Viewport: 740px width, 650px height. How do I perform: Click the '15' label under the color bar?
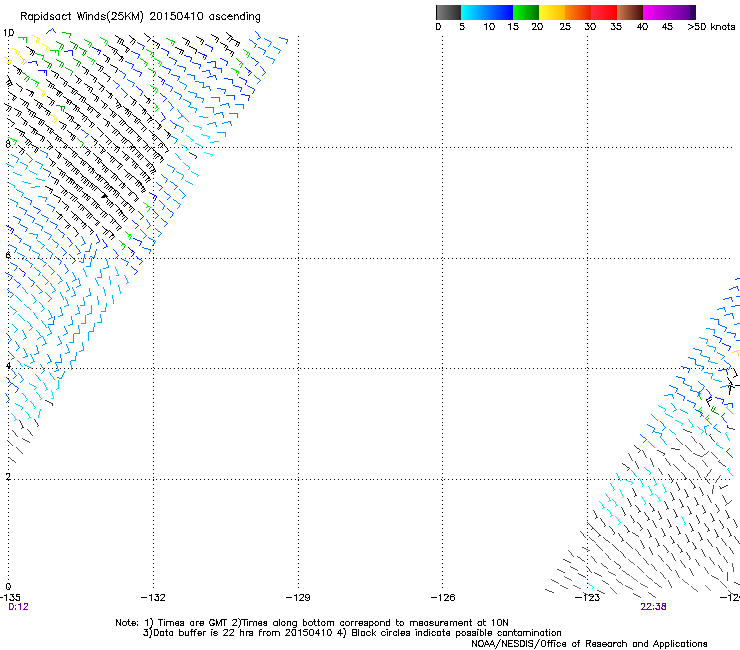click(x=513, y=27)
